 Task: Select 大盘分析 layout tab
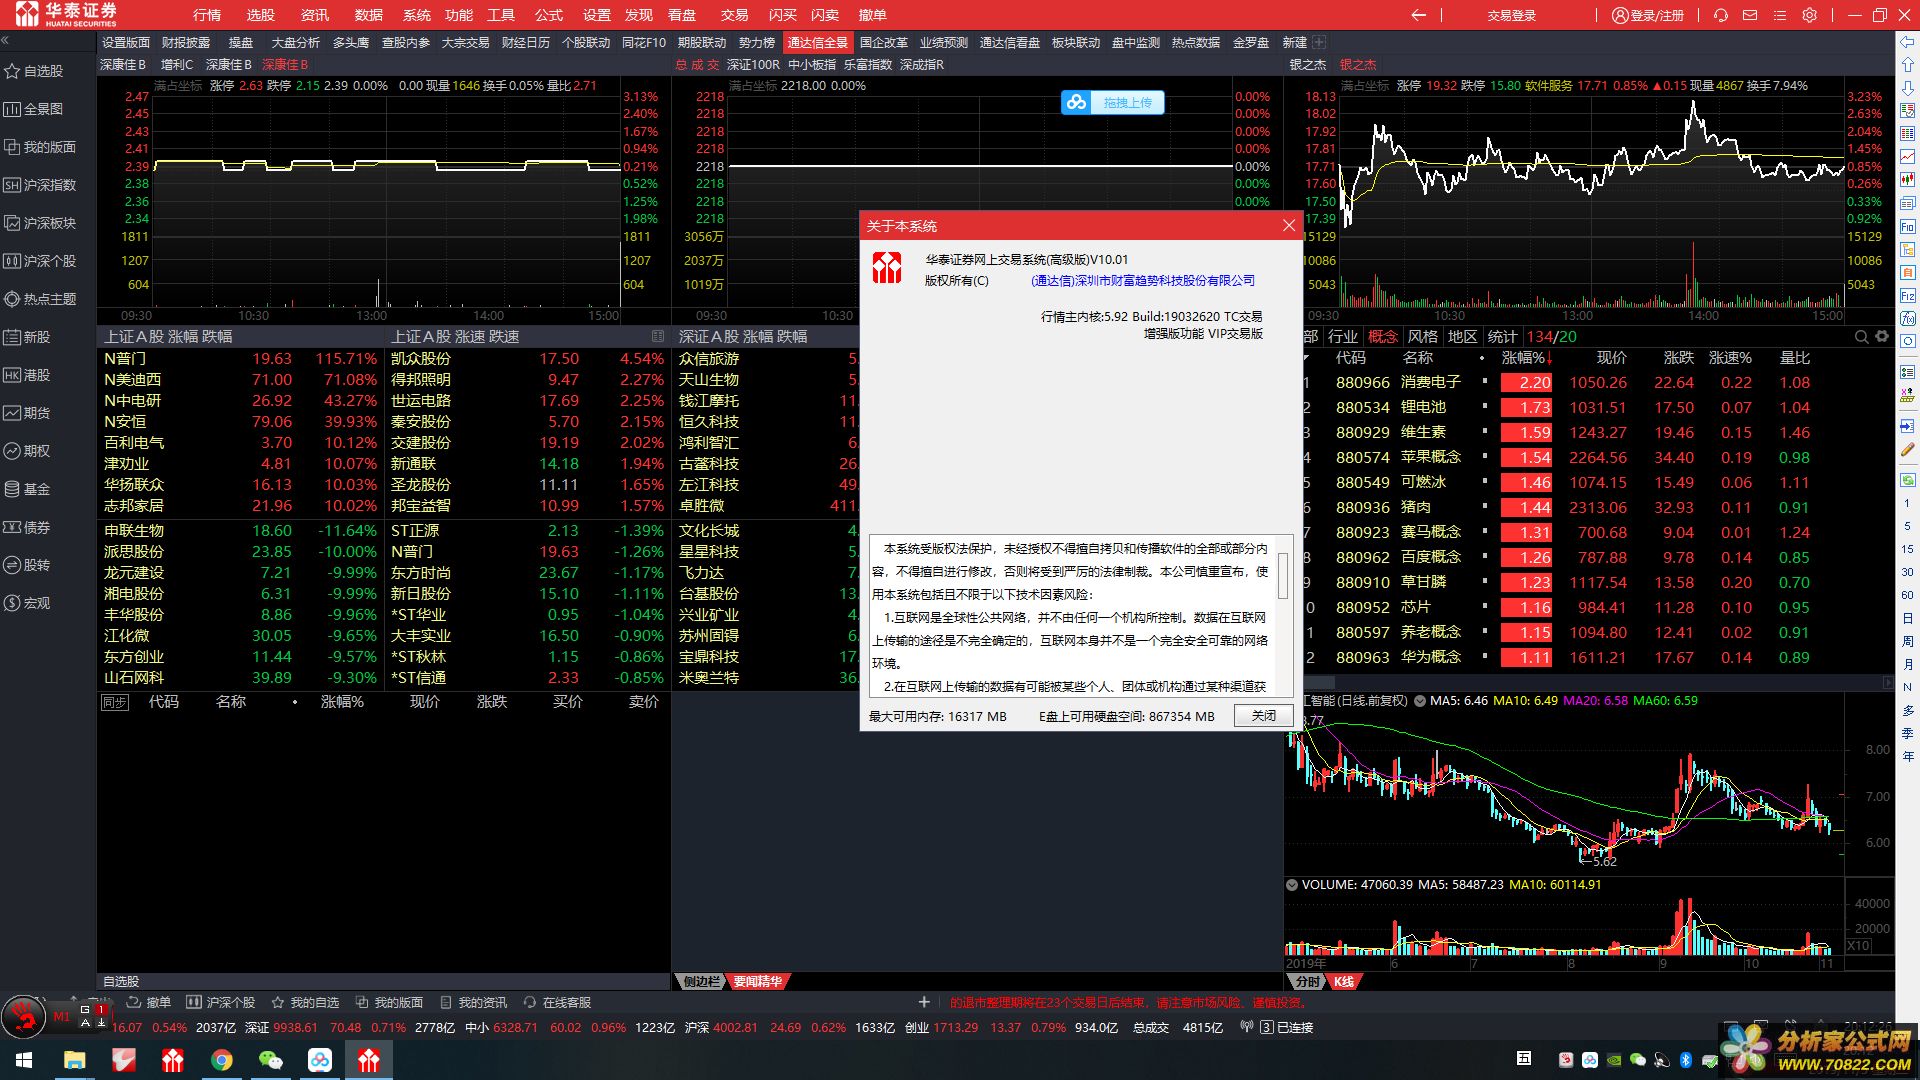pyautogui.click(x=295, y=42)
